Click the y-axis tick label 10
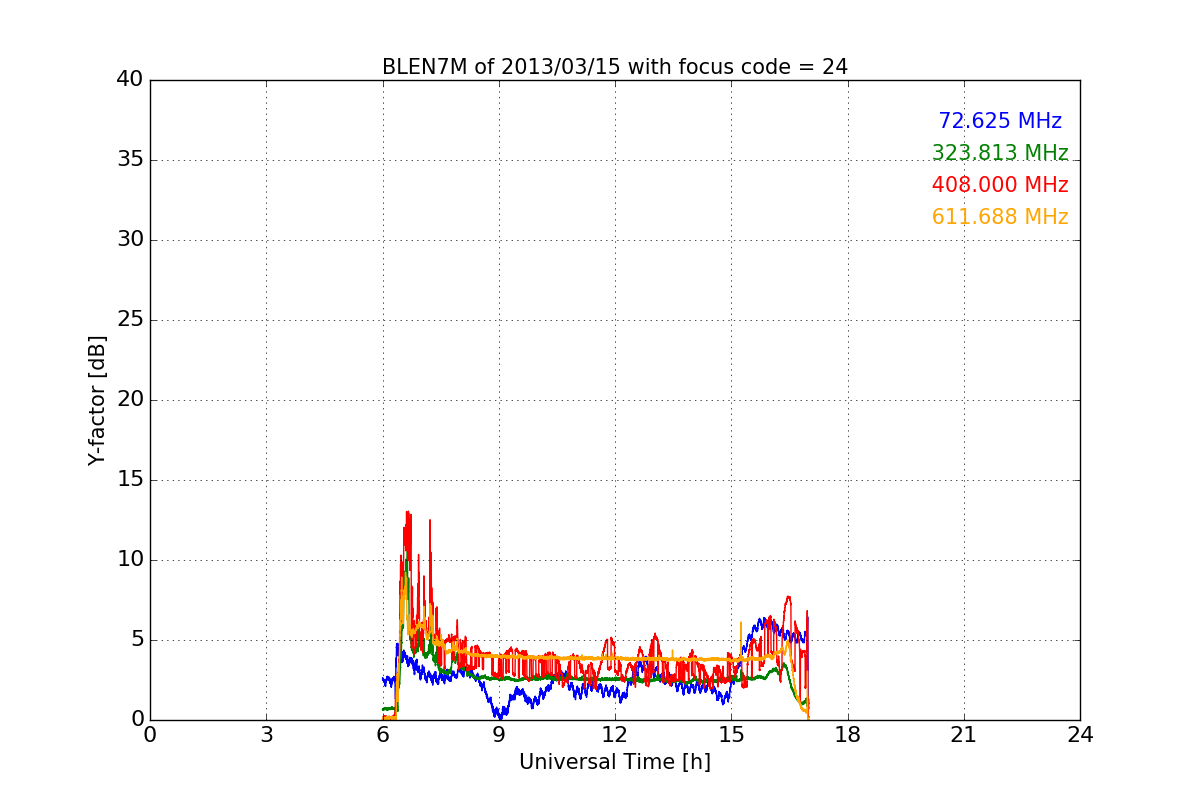Viewport: 1200px width, 800px height. click(x=130, y=560)
